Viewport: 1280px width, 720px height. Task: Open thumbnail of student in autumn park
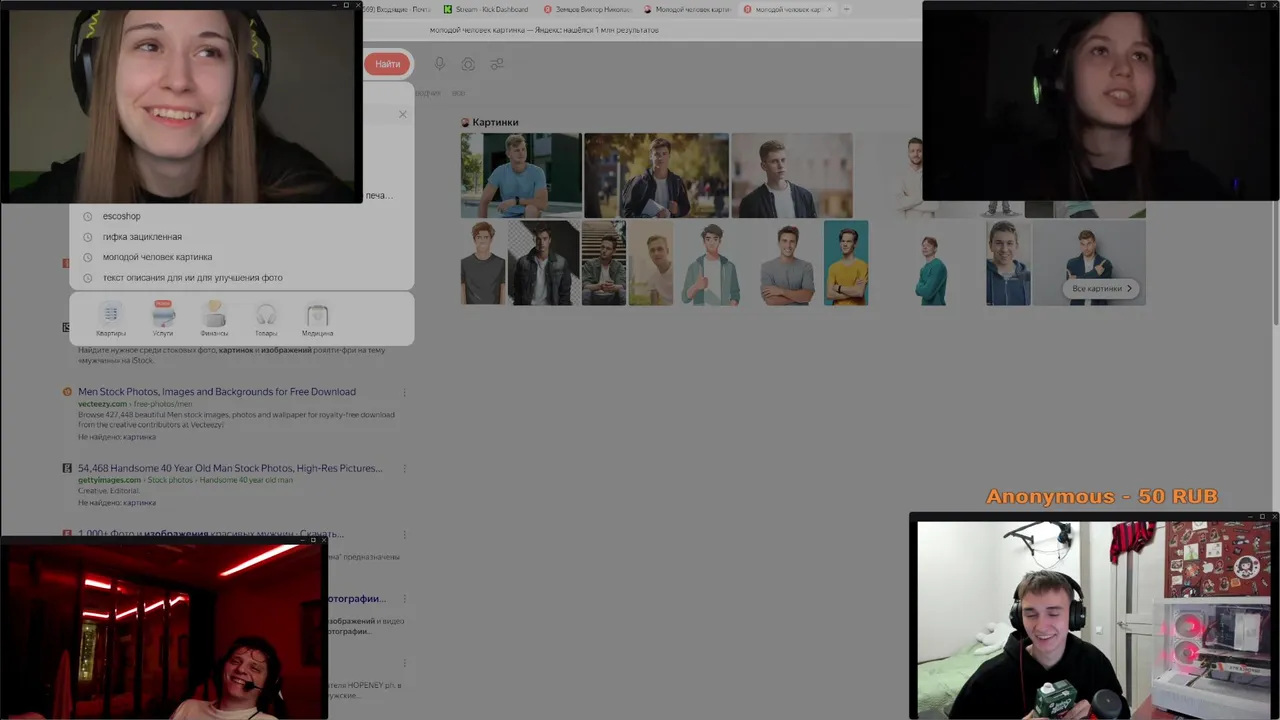656,175
